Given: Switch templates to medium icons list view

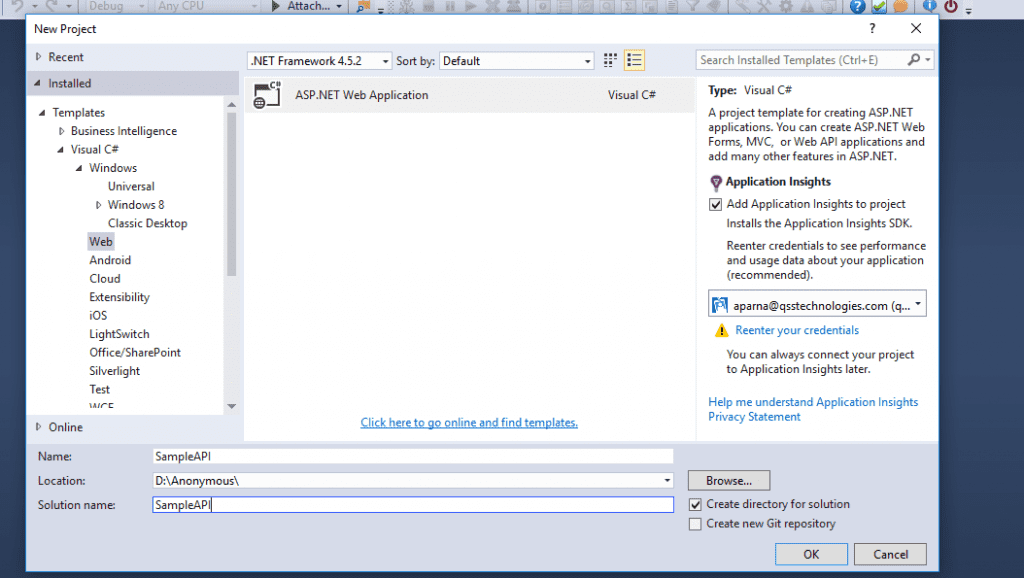Looking at the screenshot, I should pos(634,61).
